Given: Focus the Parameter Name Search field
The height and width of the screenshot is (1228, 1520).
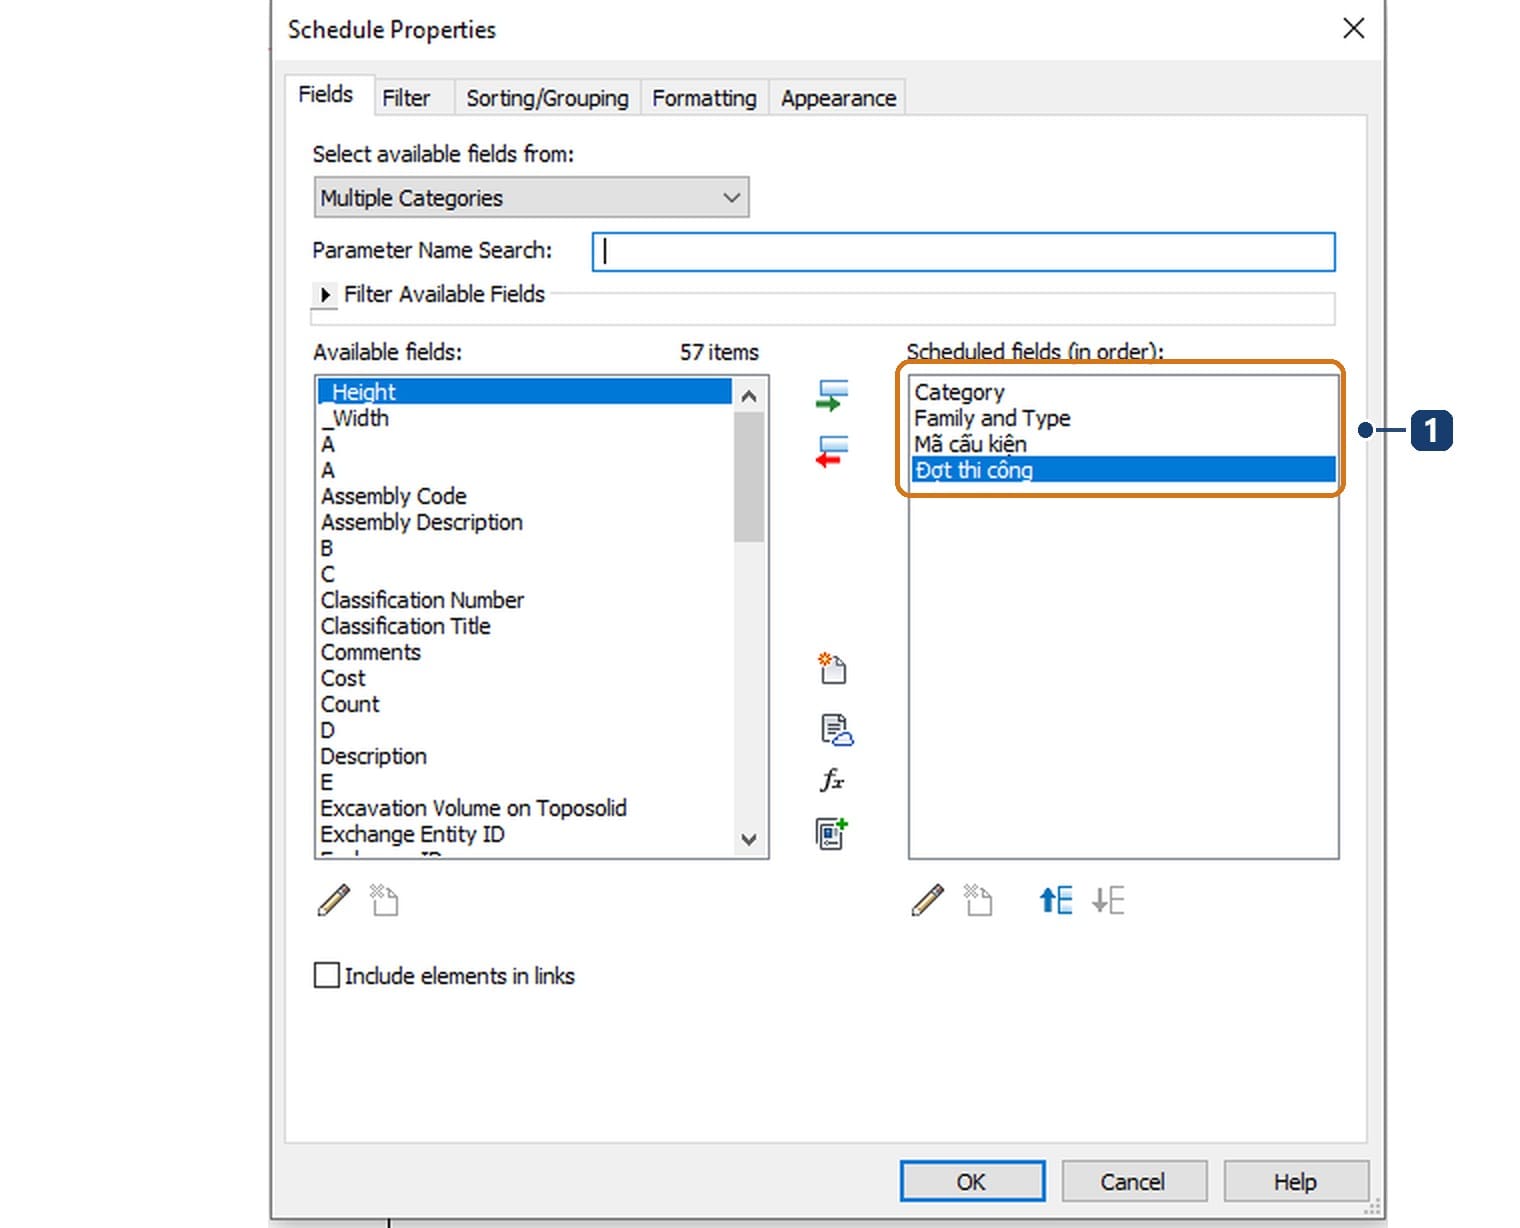Looking at the screenshot, I should tap(964, 252).
